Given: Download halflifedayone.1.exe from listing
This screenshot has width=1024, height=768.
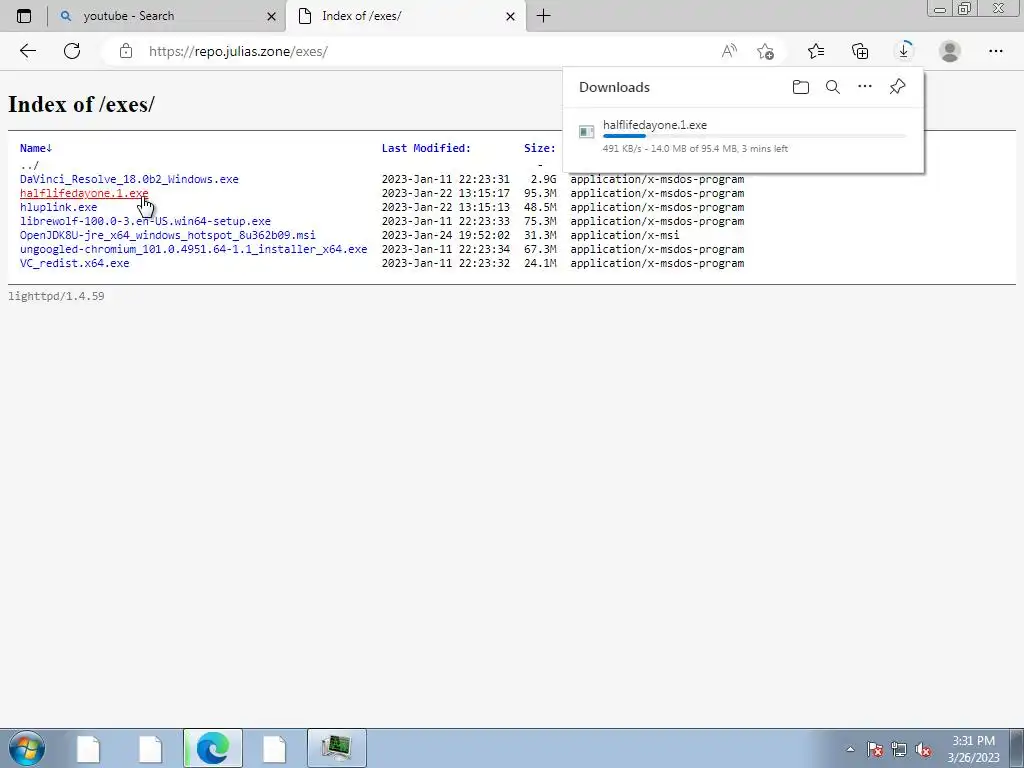Looking at the screenshot, I should [84, 193].
